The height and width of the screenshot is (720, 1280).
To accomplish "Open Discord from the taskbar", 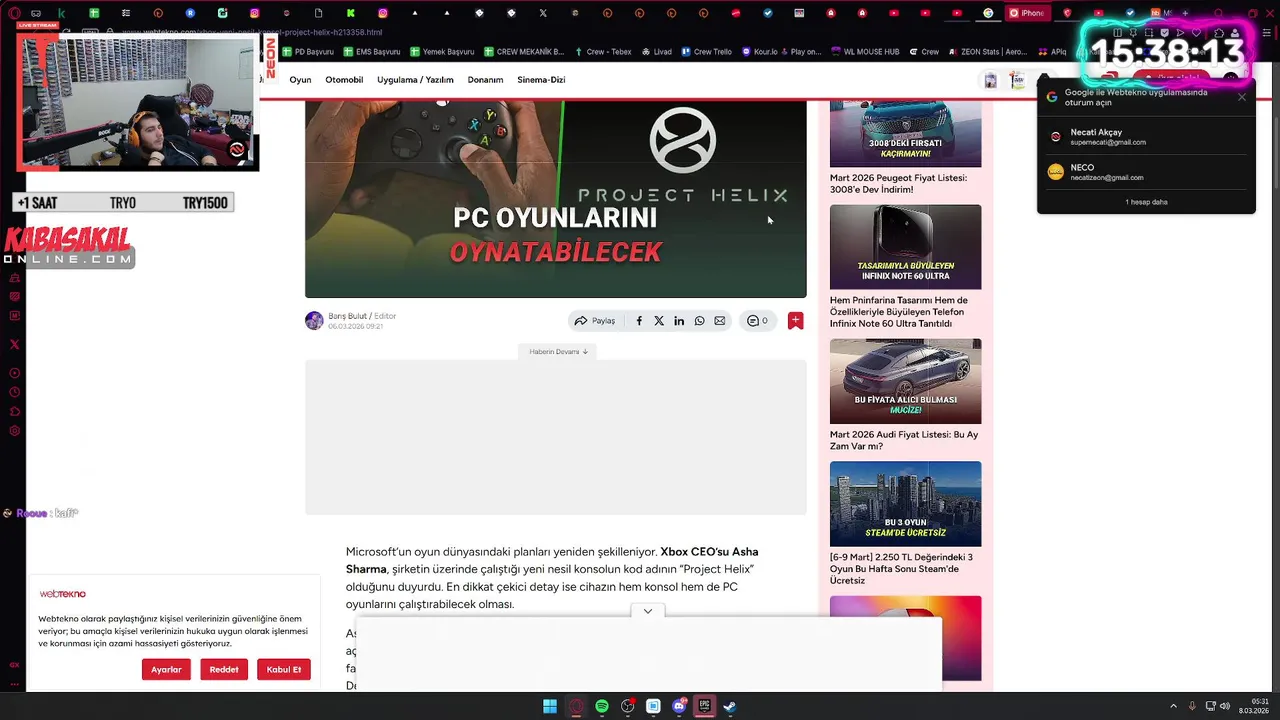I will 680,706.
